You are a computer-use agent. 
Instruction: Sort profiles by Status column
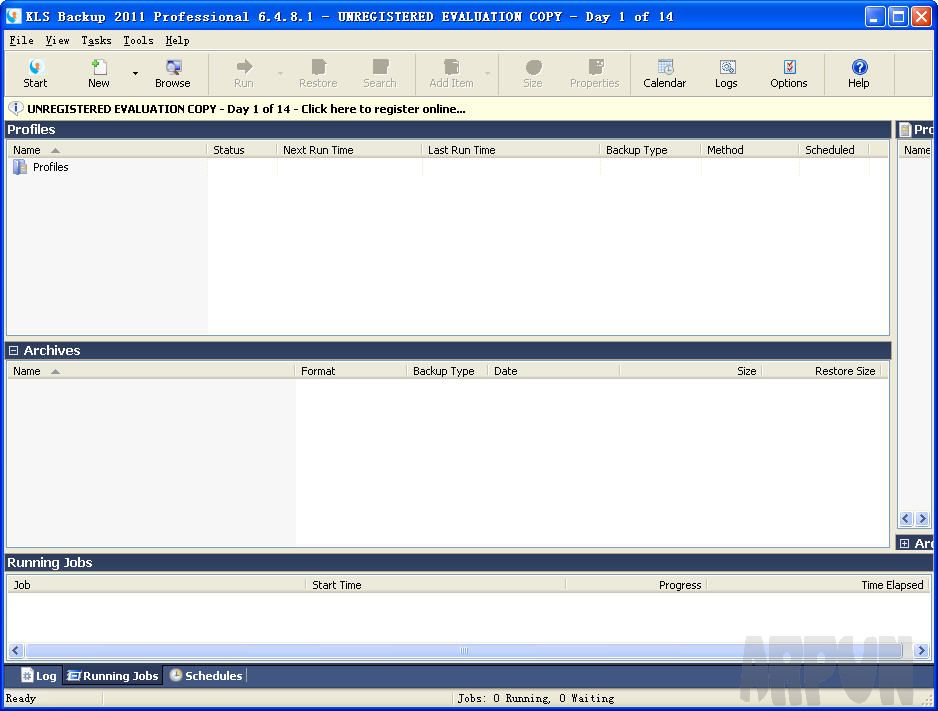242,150
